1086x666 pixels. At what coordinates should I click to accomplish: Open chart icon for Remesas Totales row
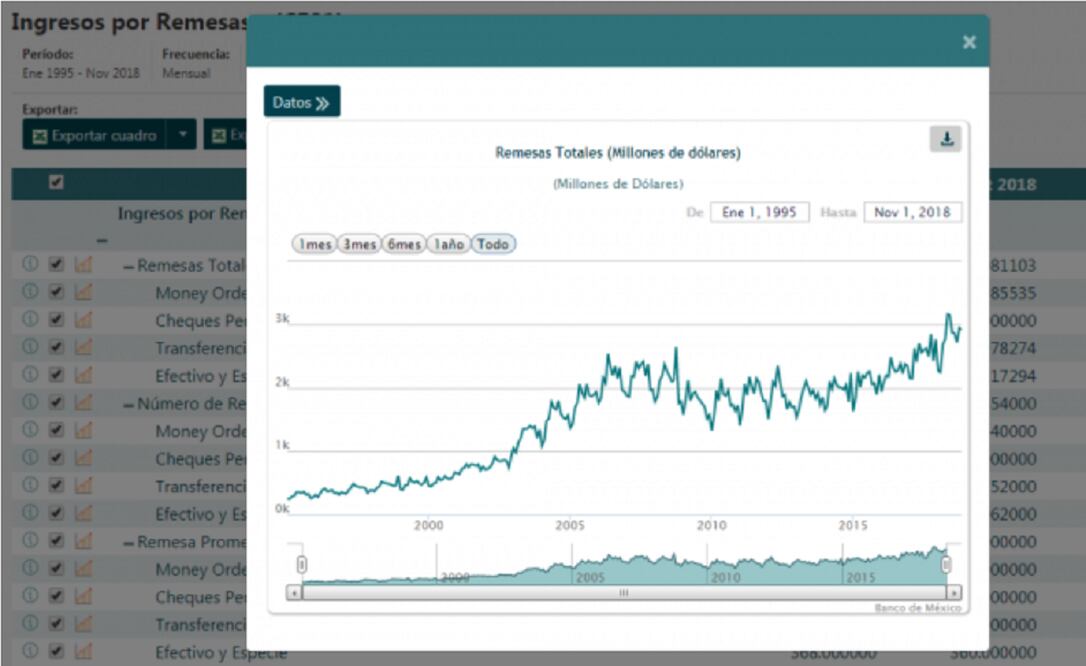pos(84,266)
